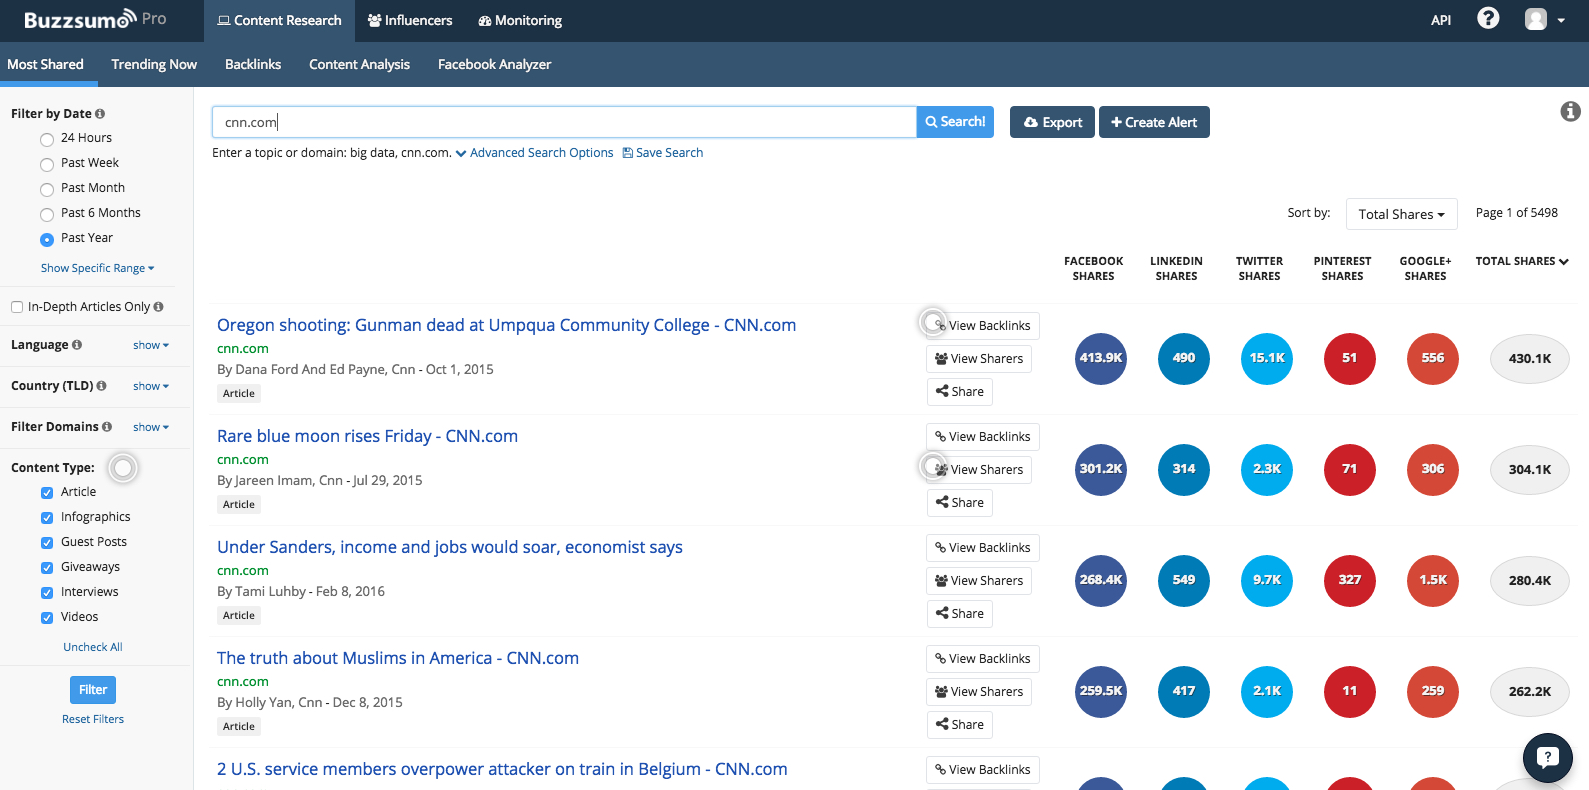Open the Monitoring tab

pyautogui.click(x=520, y=20)
